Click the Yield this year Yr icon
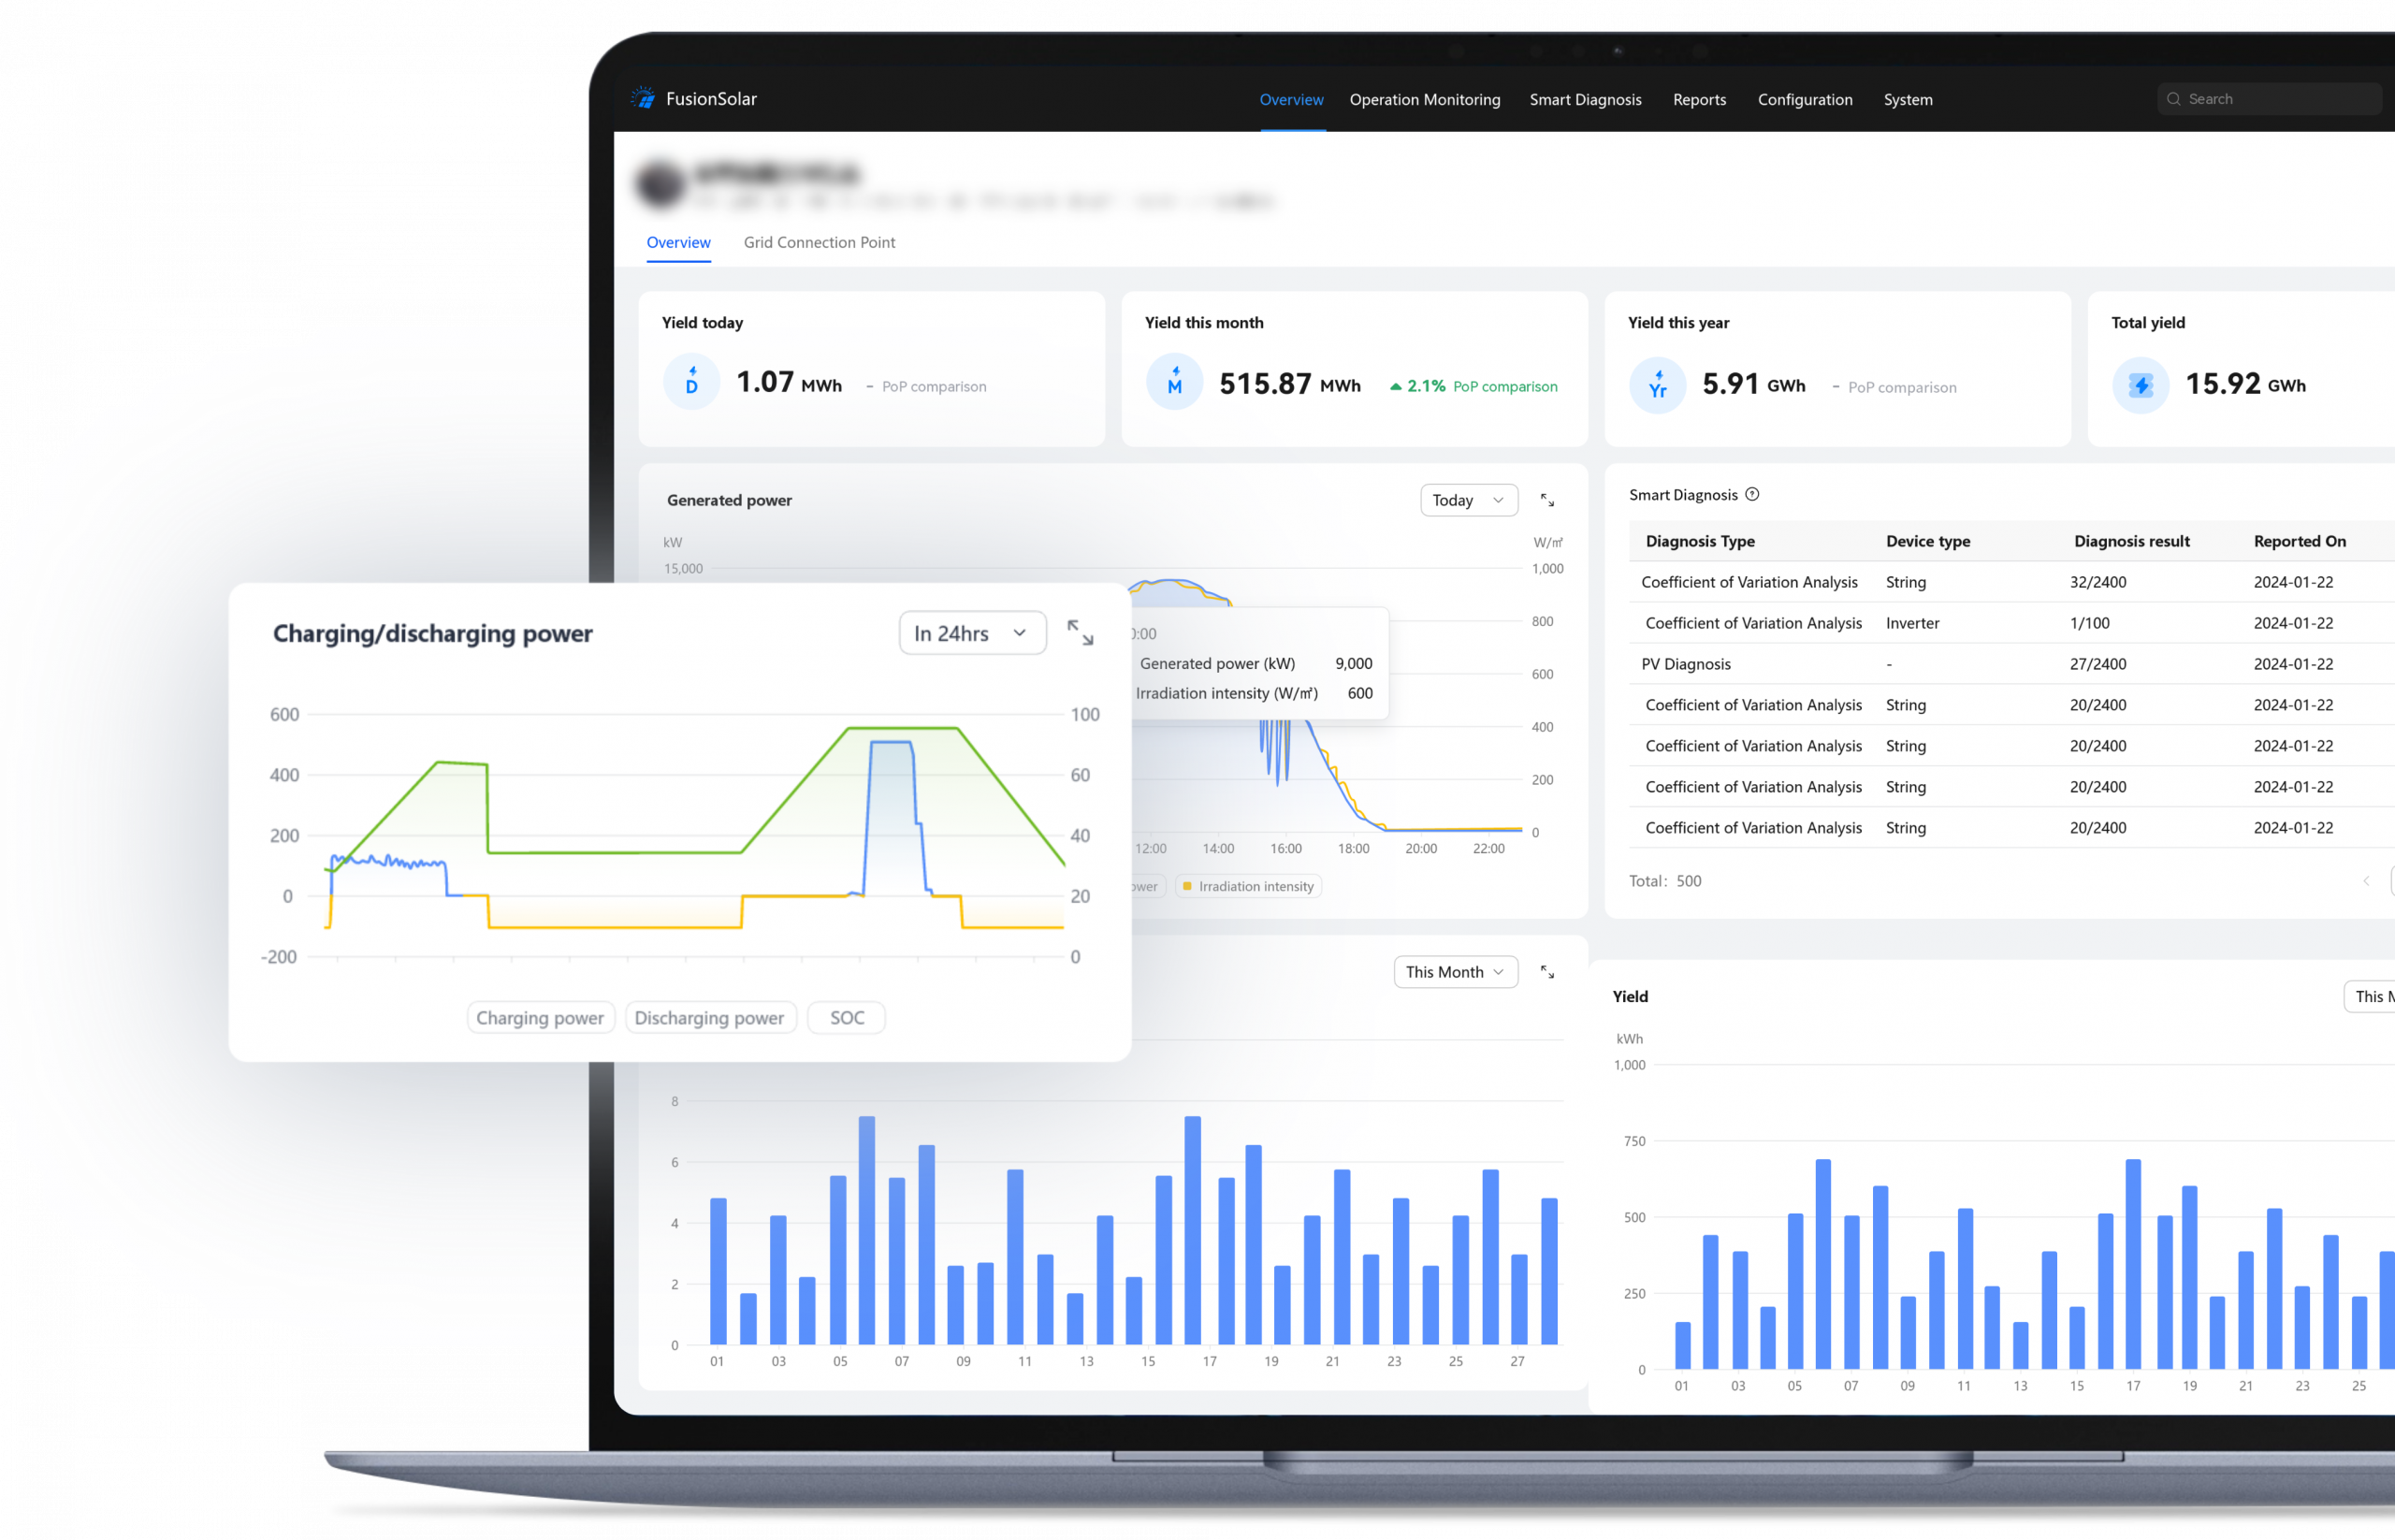Screen dimensions: 2395x1540 [1657, 385]
